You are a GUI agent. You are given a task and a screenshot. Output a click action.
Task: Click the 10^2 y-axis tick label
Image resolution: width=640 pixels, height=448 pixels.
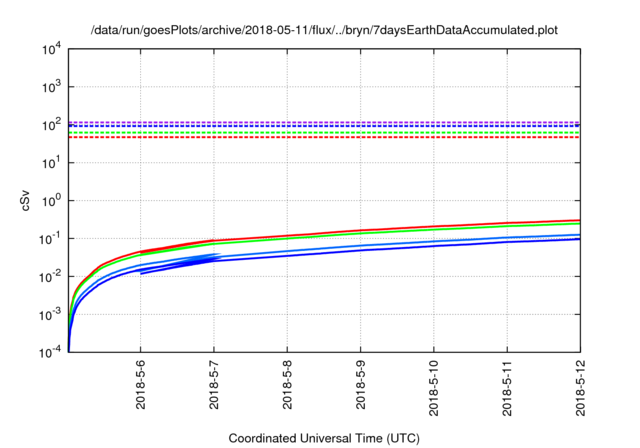point(51,124)
